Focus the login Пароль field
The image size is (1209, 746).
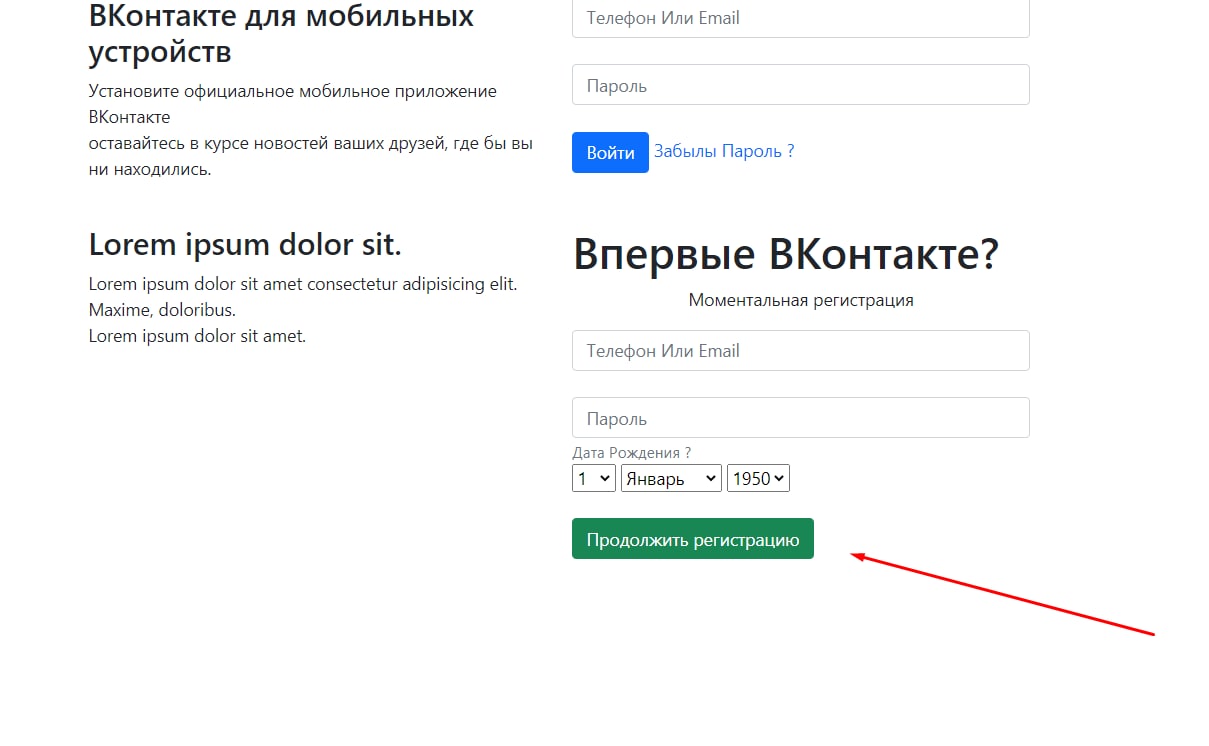pos(800,85)
